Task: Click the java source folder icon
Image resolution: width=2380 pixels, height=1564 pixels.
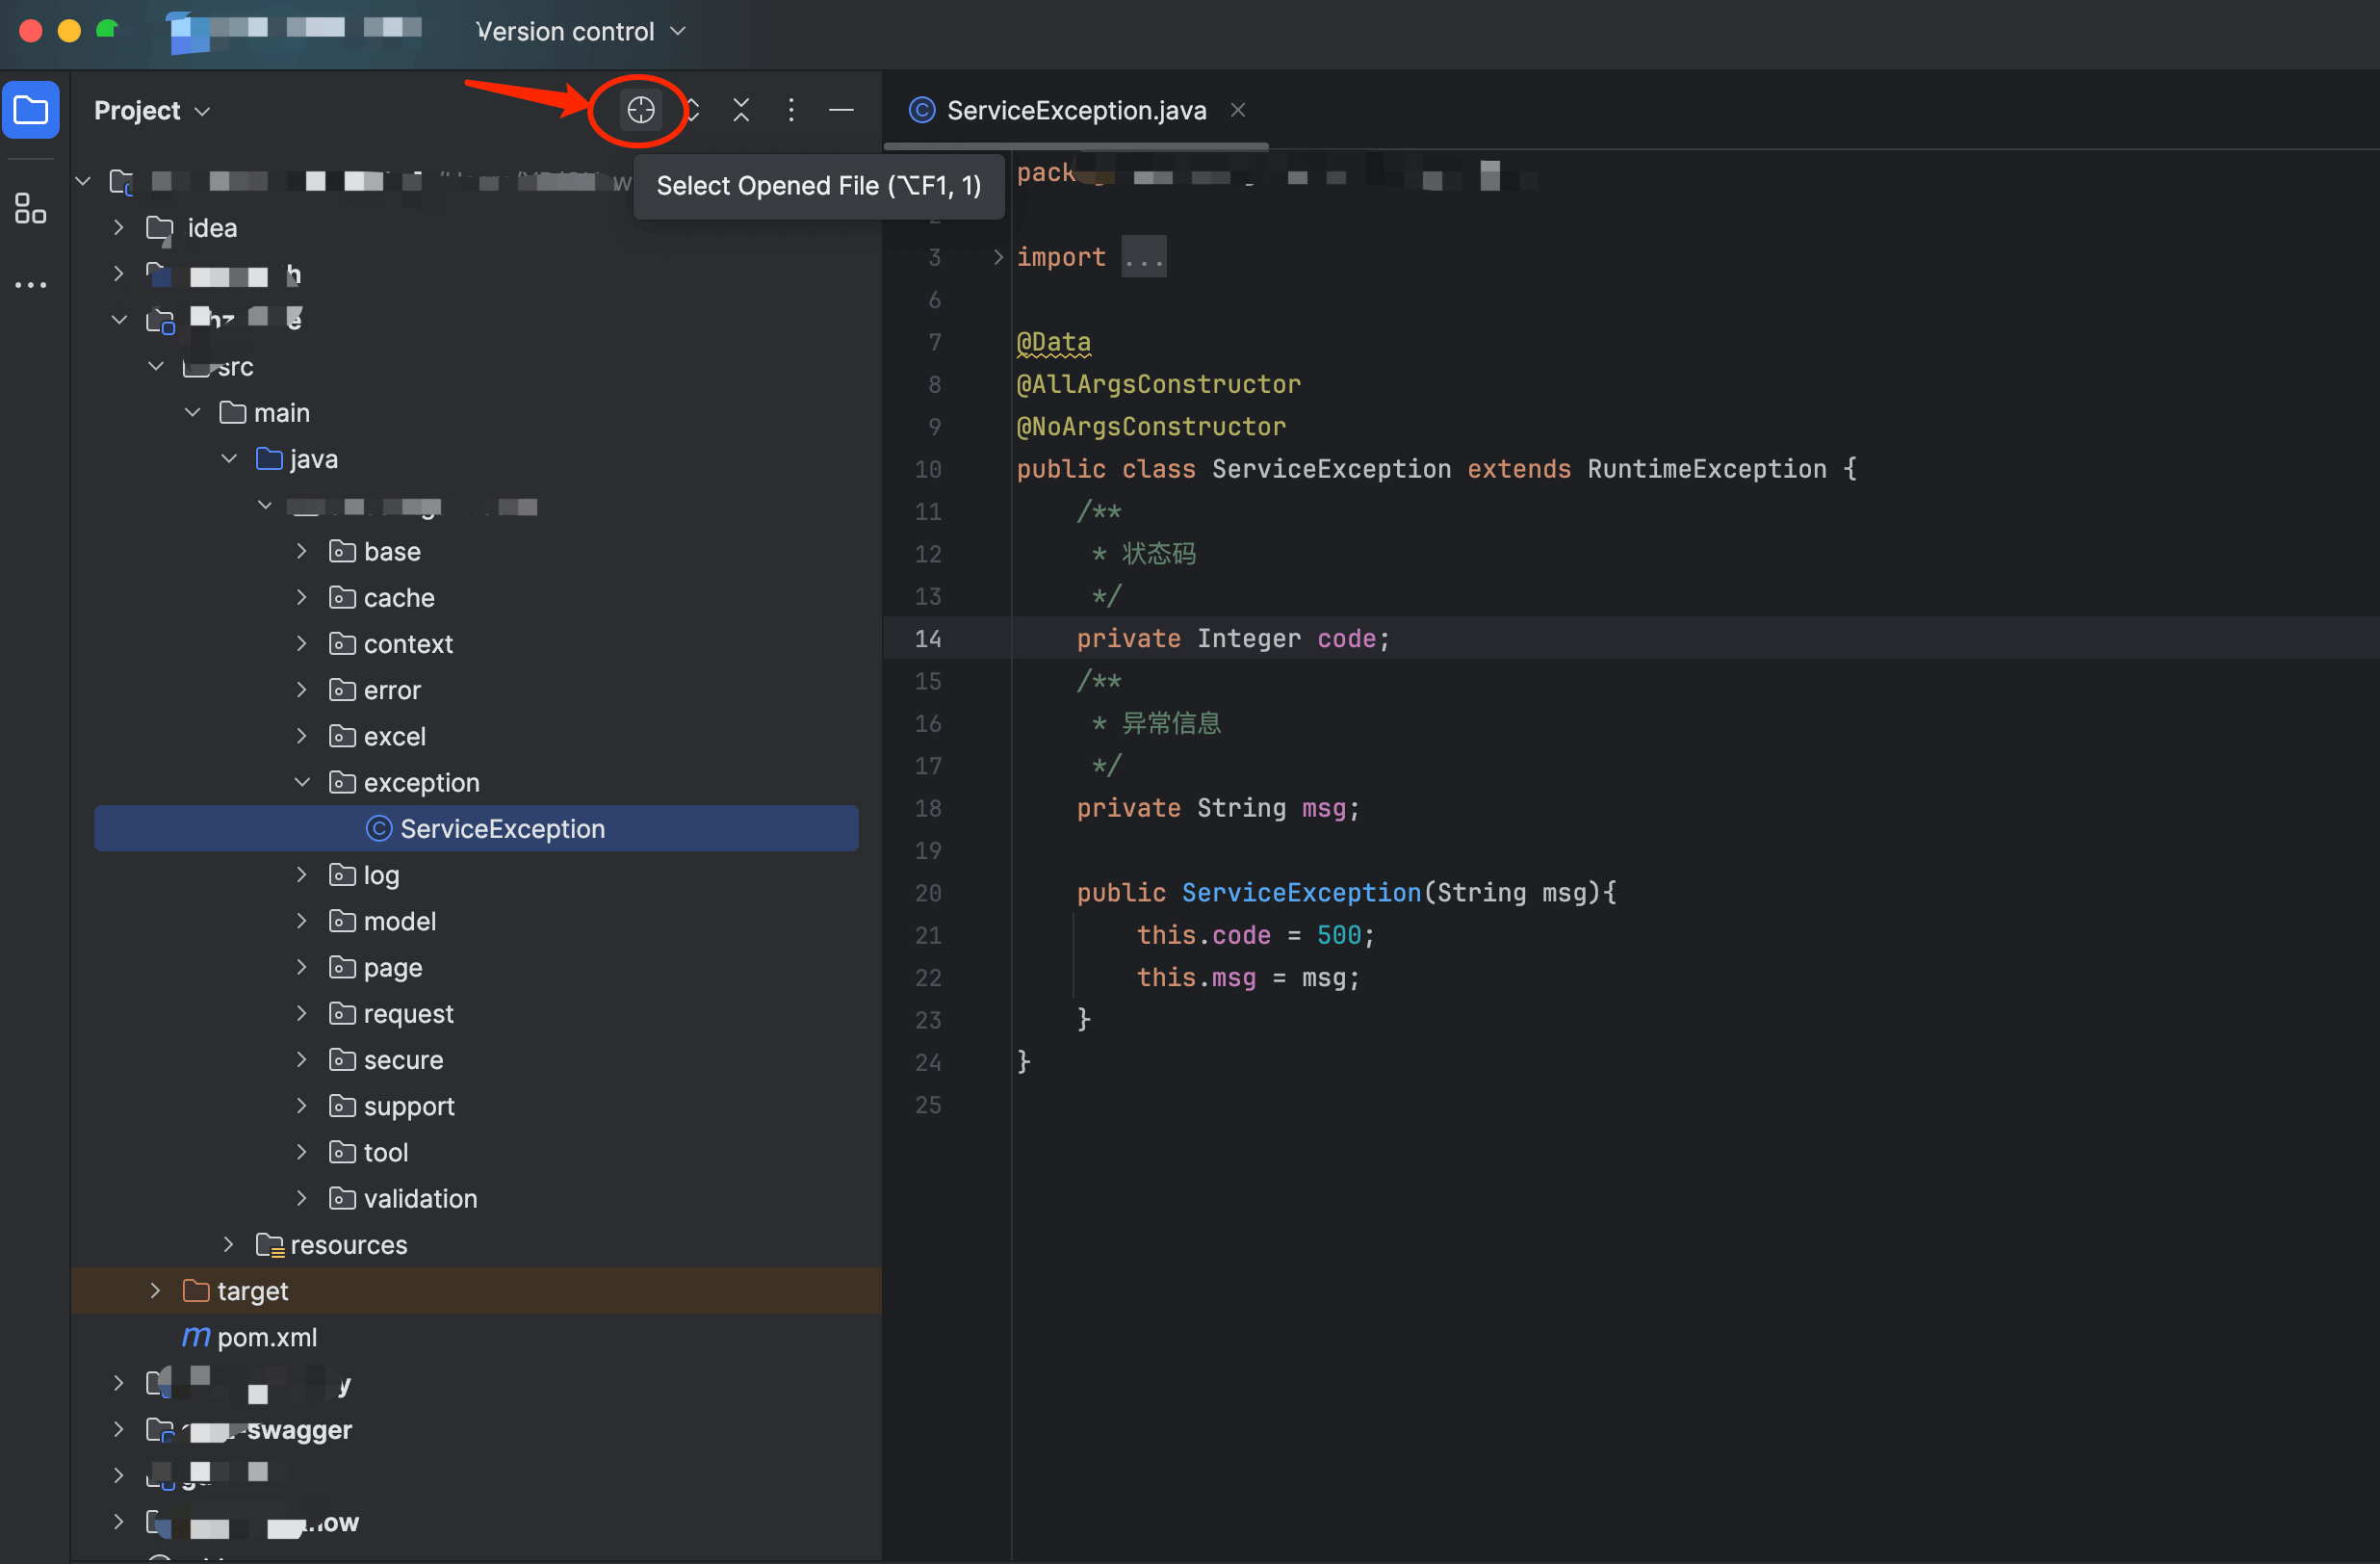Action: coord(269,459)
